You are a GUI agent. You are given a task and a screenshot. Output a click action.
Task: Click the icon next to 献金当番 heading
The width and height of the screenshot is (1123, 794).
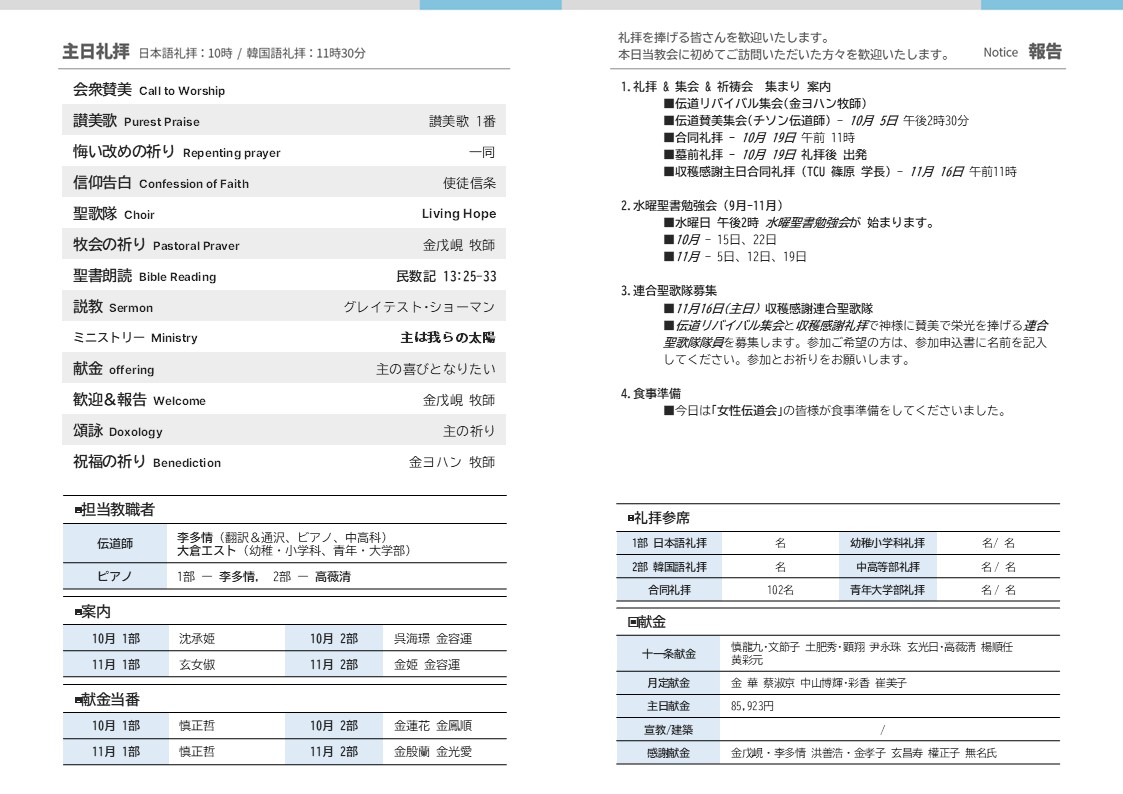(78, 700)
